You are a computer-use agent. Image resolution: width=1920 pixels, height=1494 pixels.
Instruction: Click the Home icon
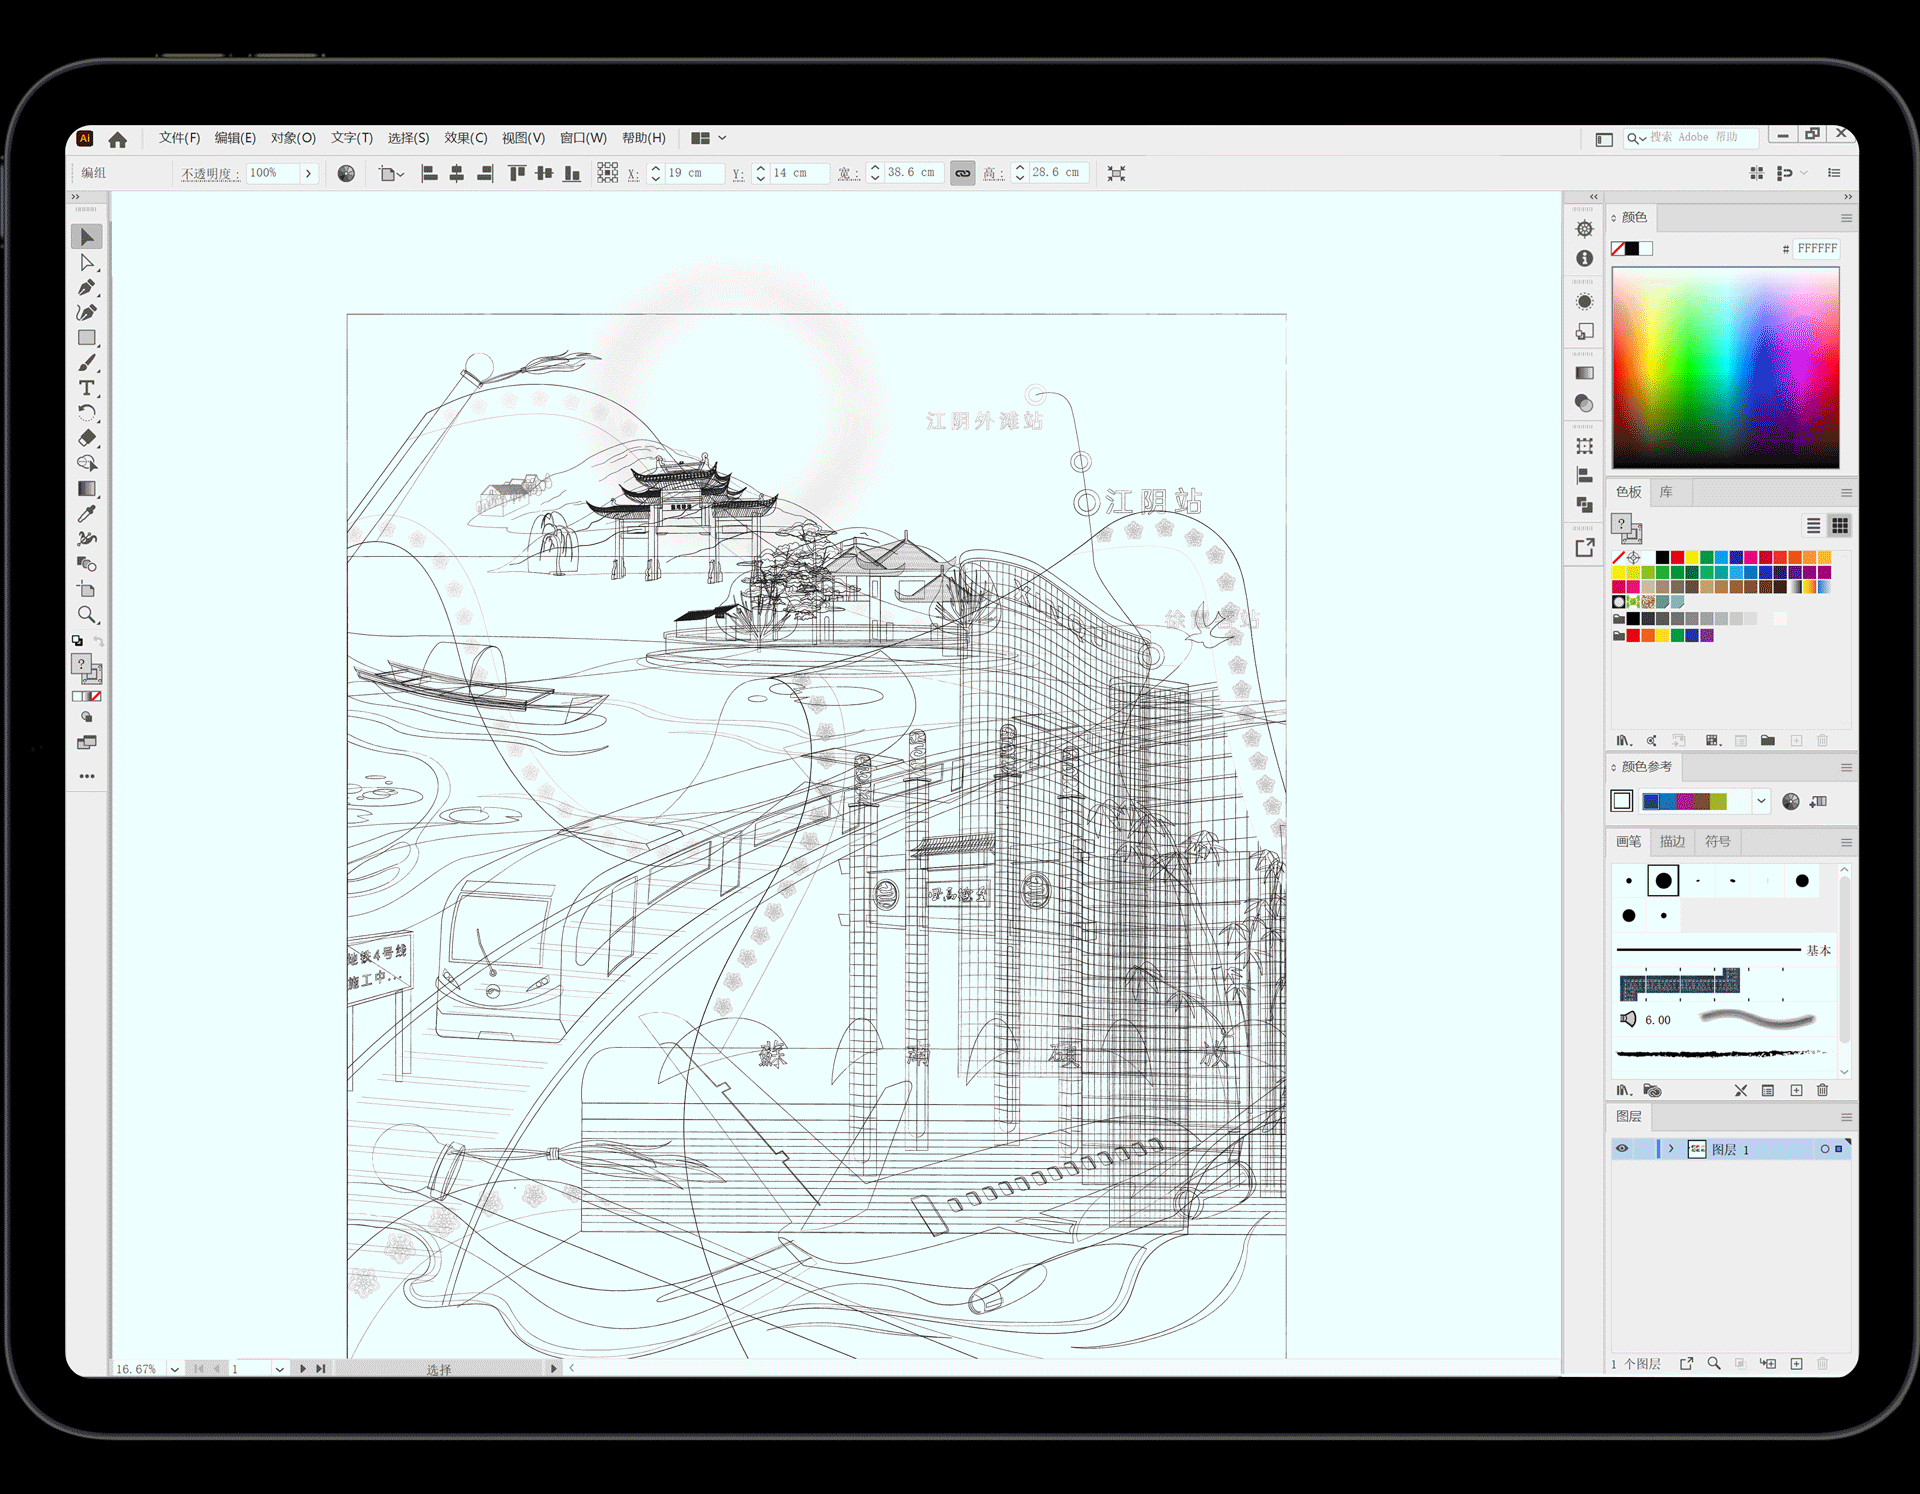(x=118, y=139)
